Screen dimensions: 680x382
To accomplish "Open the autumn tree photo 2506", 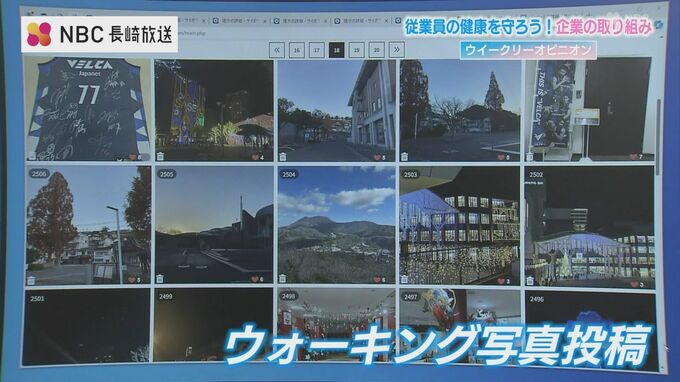I will click(88, 225).
